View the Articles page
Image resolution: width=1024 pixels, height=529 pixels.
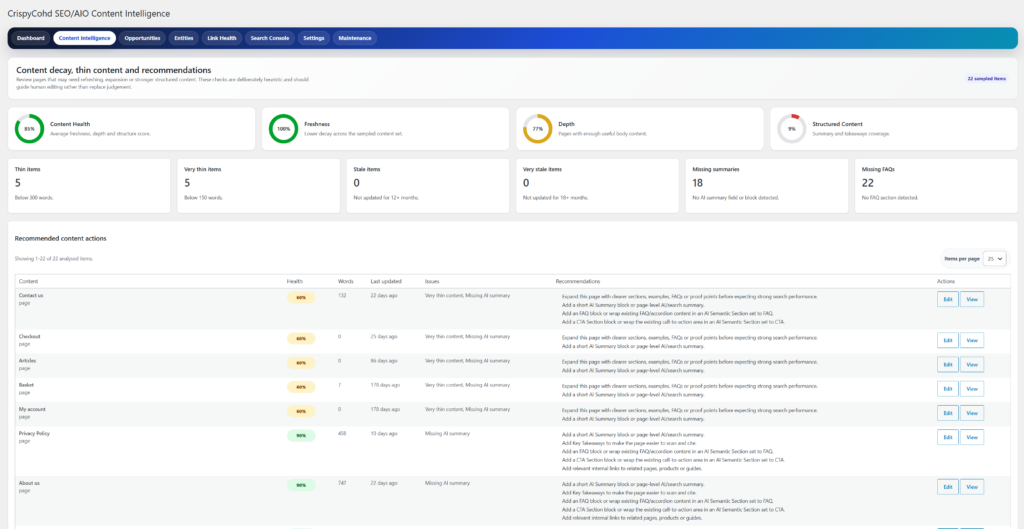click(972, 364)
